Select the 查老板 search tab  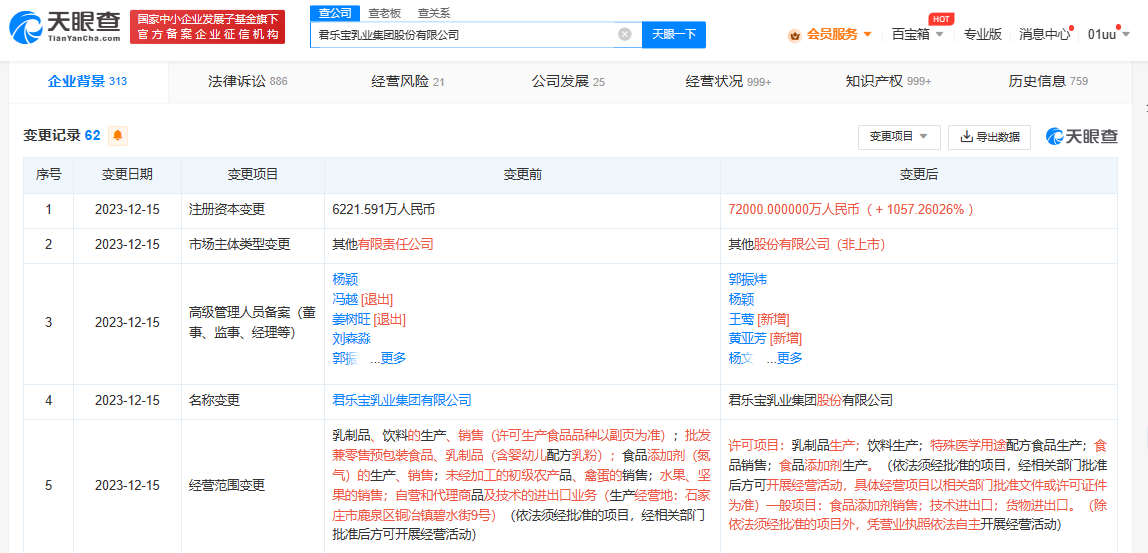click(384, 13)
